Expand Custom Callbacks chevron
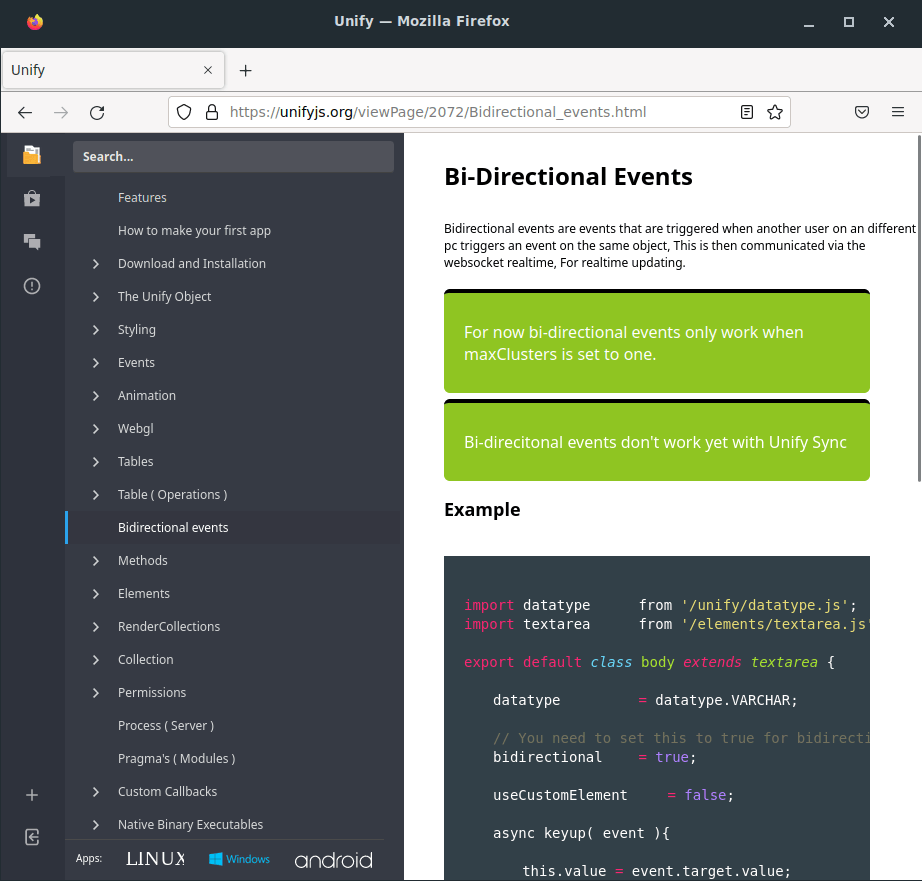The image size is (922, 881). [96, 792]
